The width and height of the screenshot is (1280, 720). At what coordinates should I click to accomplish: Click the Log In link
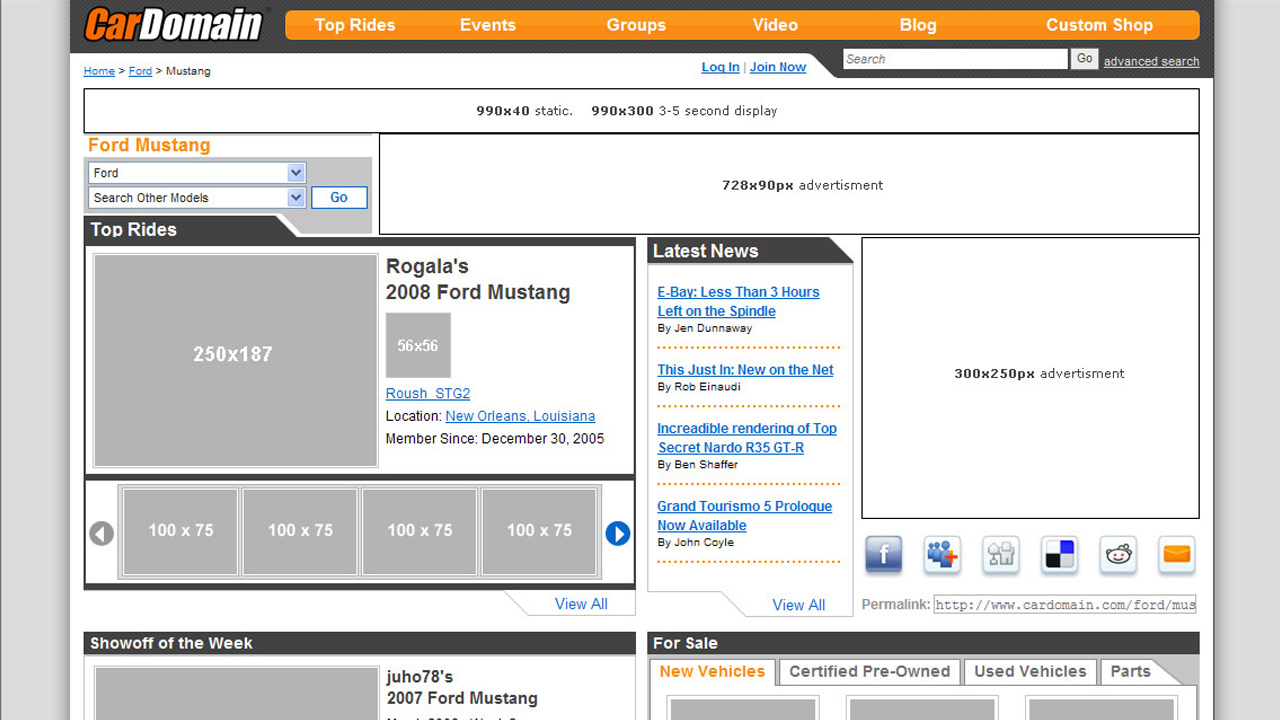click(720, 67)
